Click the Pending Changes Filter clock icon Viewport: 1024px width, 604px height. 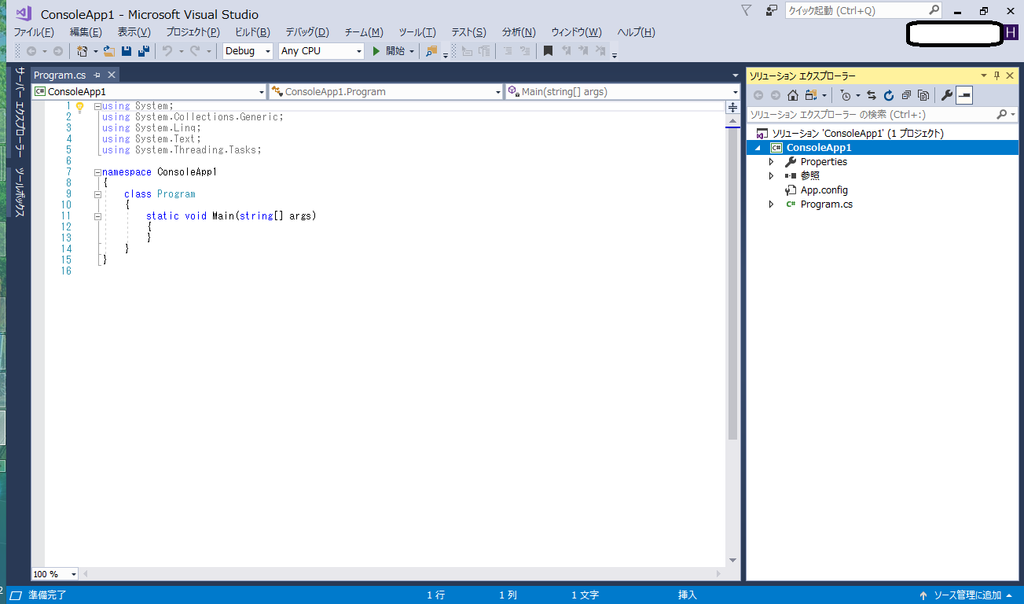pyautogui.click(x=846, y=95)
